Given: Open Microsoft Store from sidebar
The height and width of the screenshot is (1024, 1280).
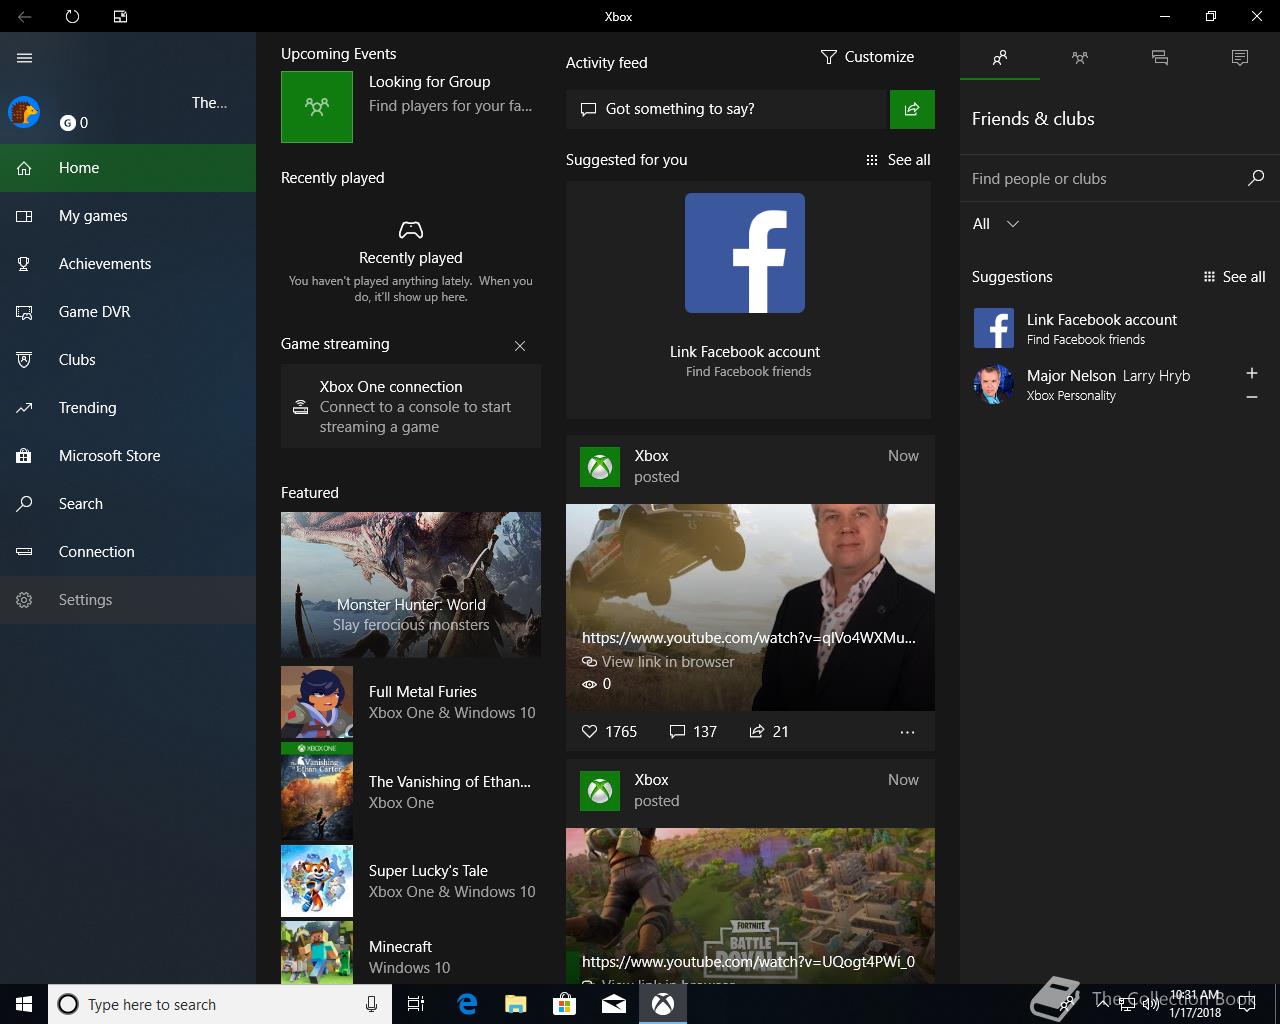Looking at the screenshot, I should click(128, 456).
